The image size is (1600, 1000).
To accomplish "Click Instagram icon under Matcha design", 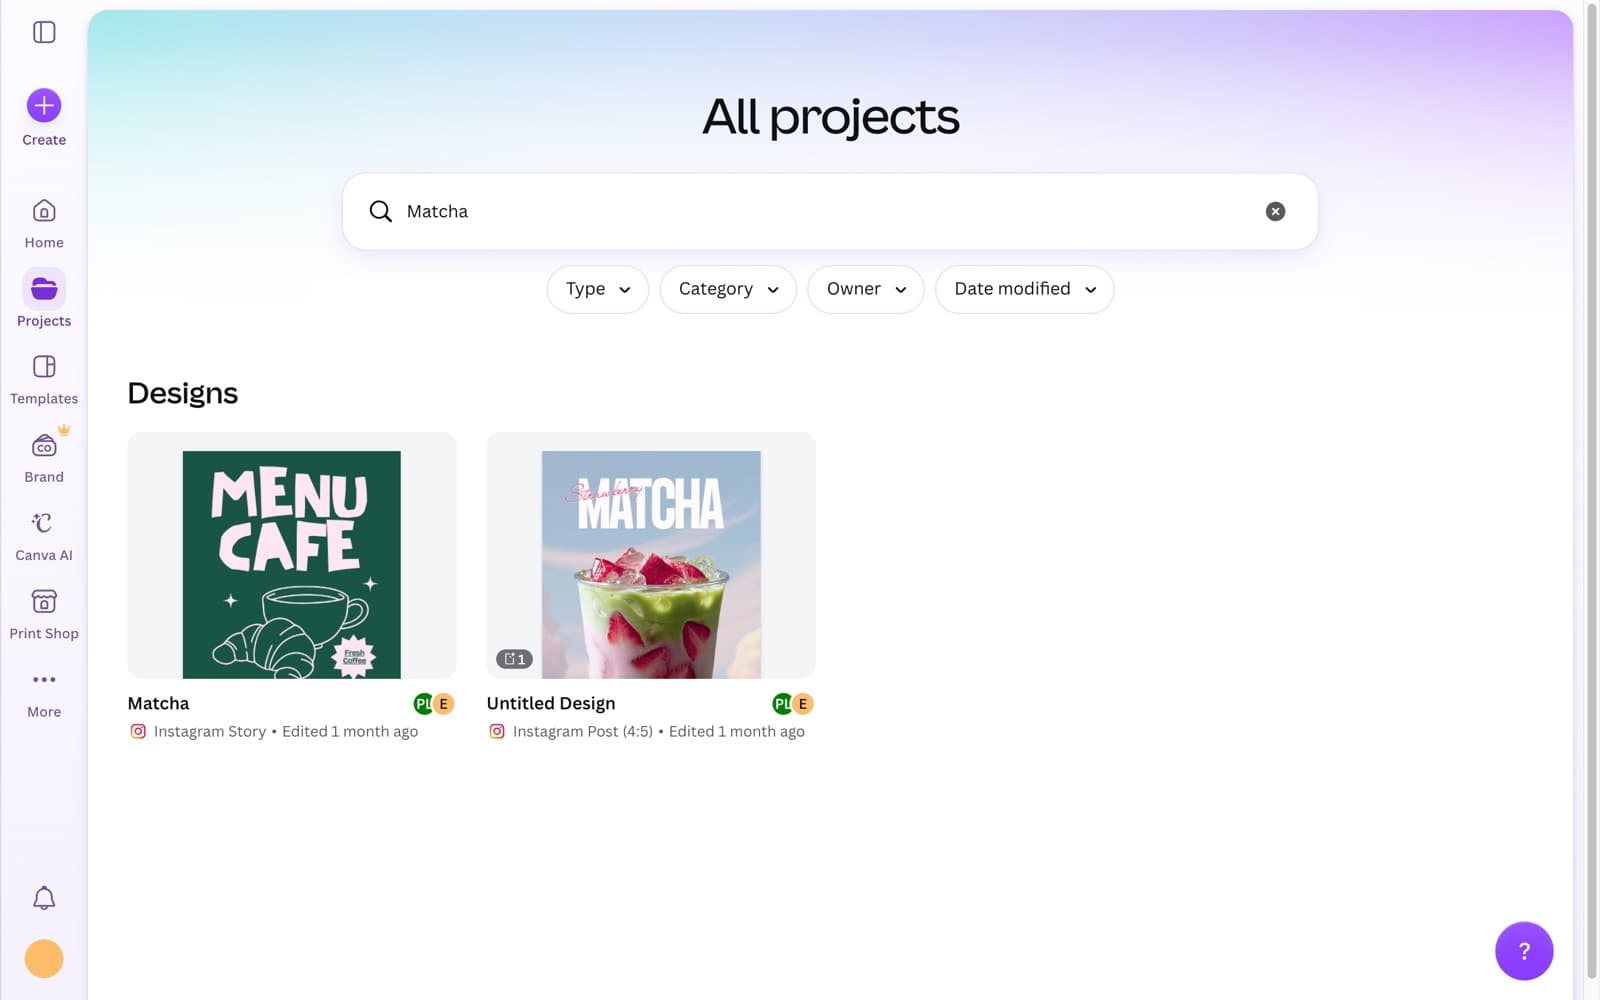I will point(138,731).
